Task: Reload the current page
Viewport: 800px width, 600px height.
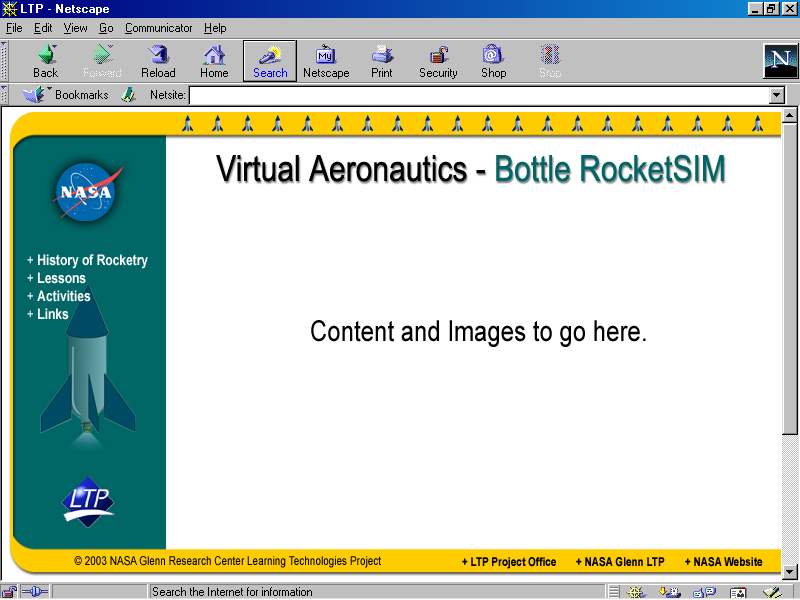Action: pos(158,61)
